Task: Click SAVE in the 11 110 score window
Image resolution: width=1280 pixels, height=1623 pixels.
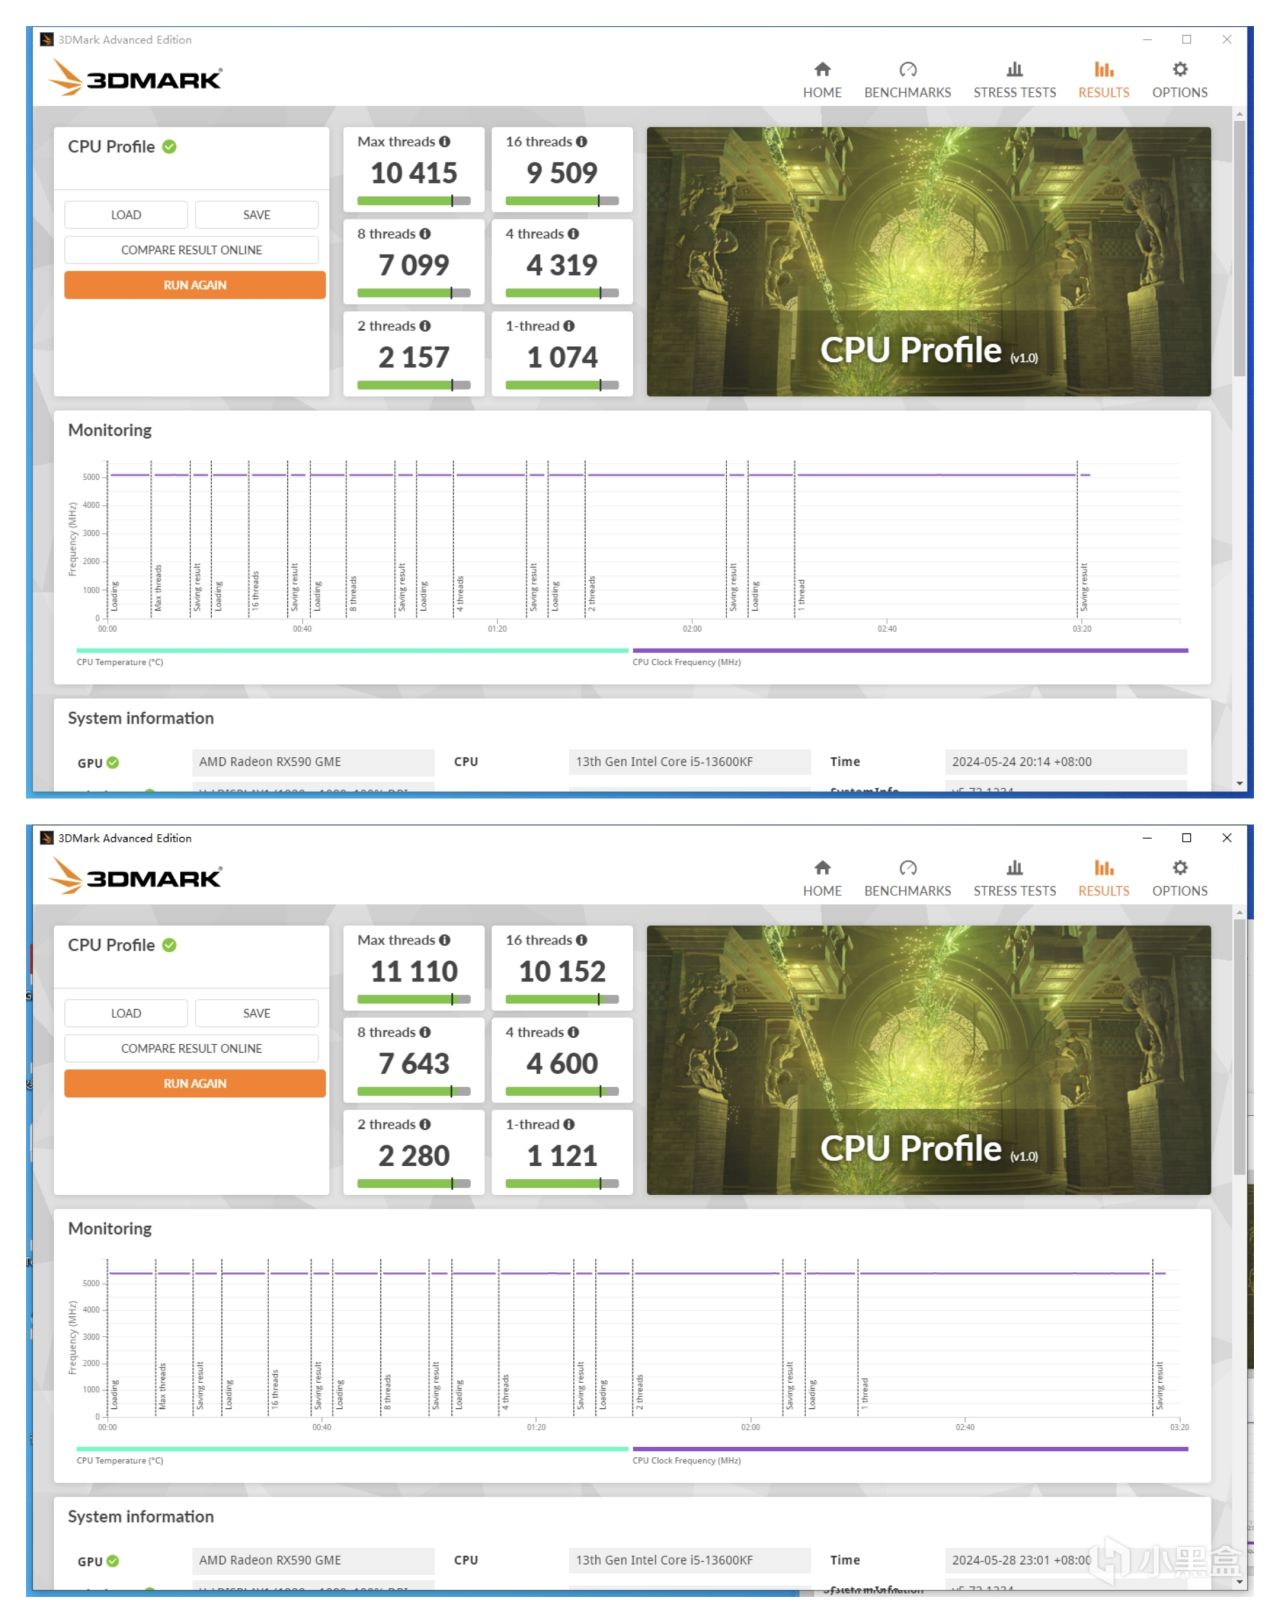Action: pos(257,1013)
